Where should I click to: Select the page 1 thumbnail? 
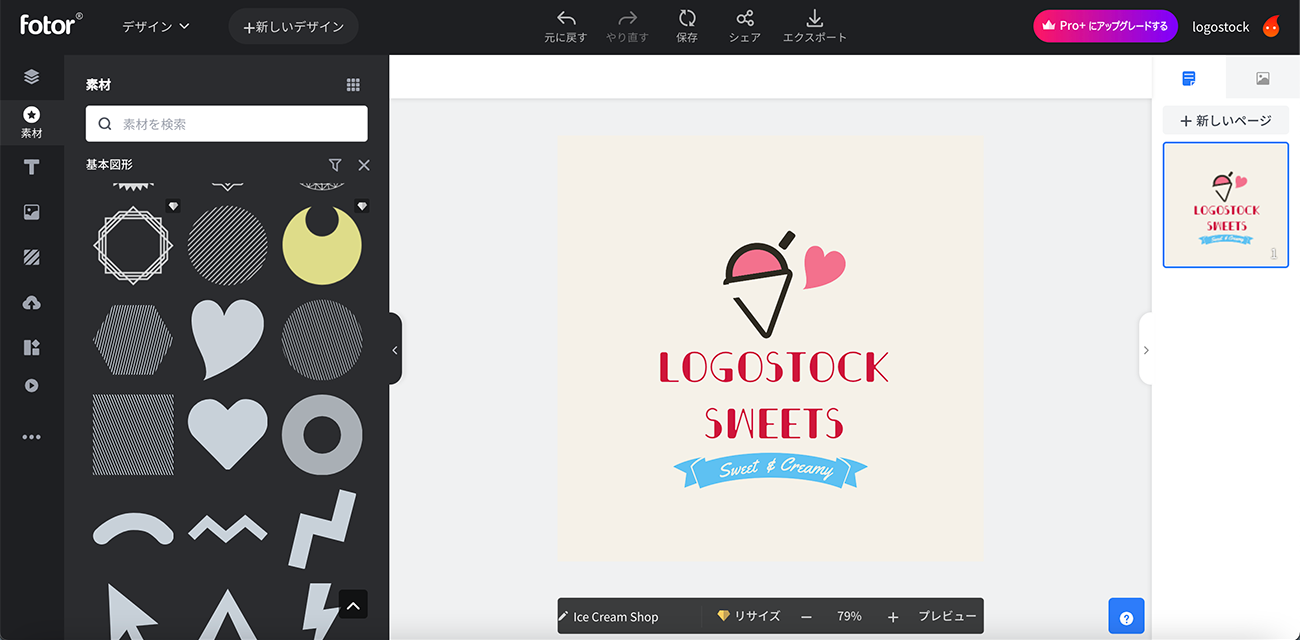click(x=1225, y=205)
